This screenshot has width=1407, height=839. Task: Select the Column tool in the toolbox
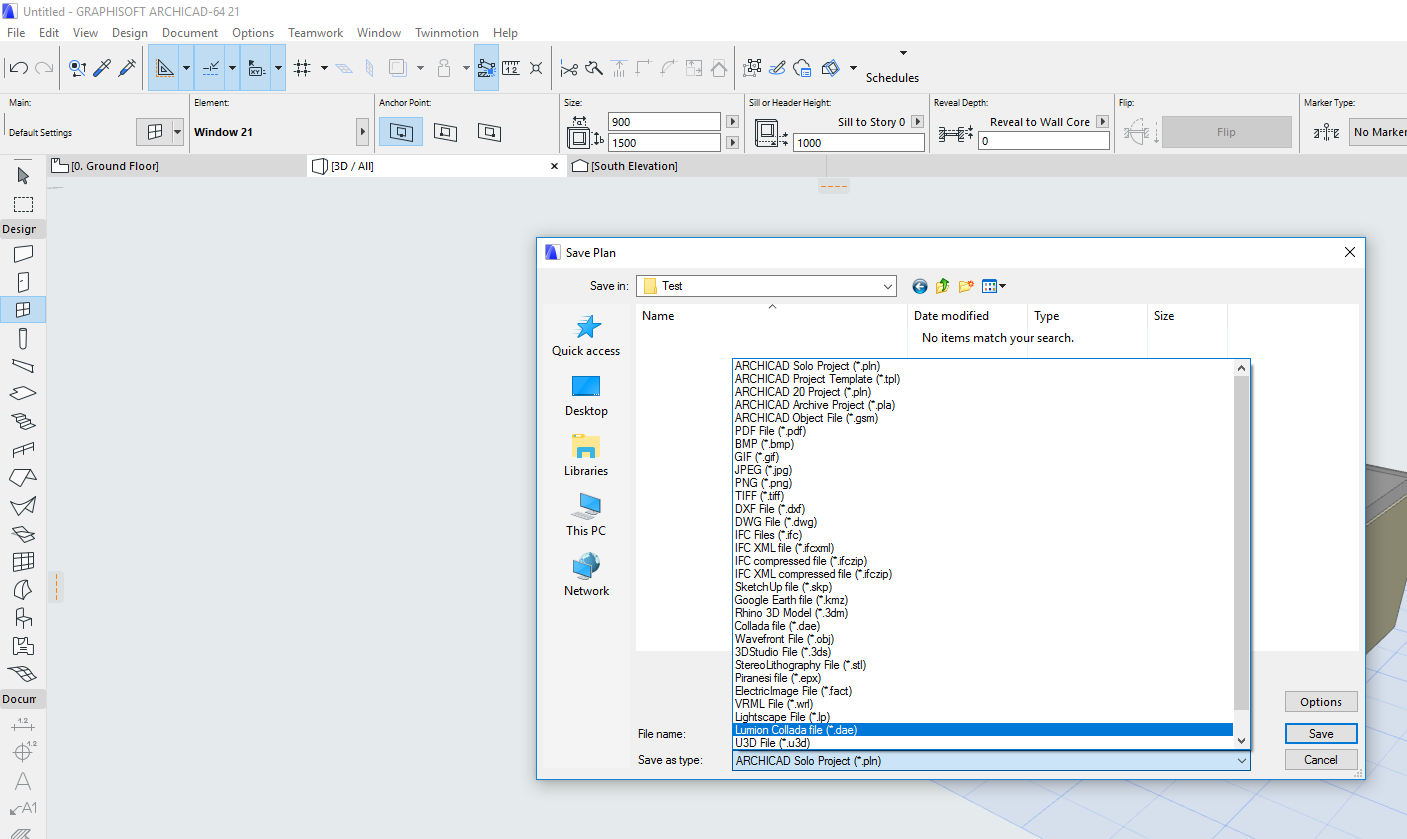(23, 338)
